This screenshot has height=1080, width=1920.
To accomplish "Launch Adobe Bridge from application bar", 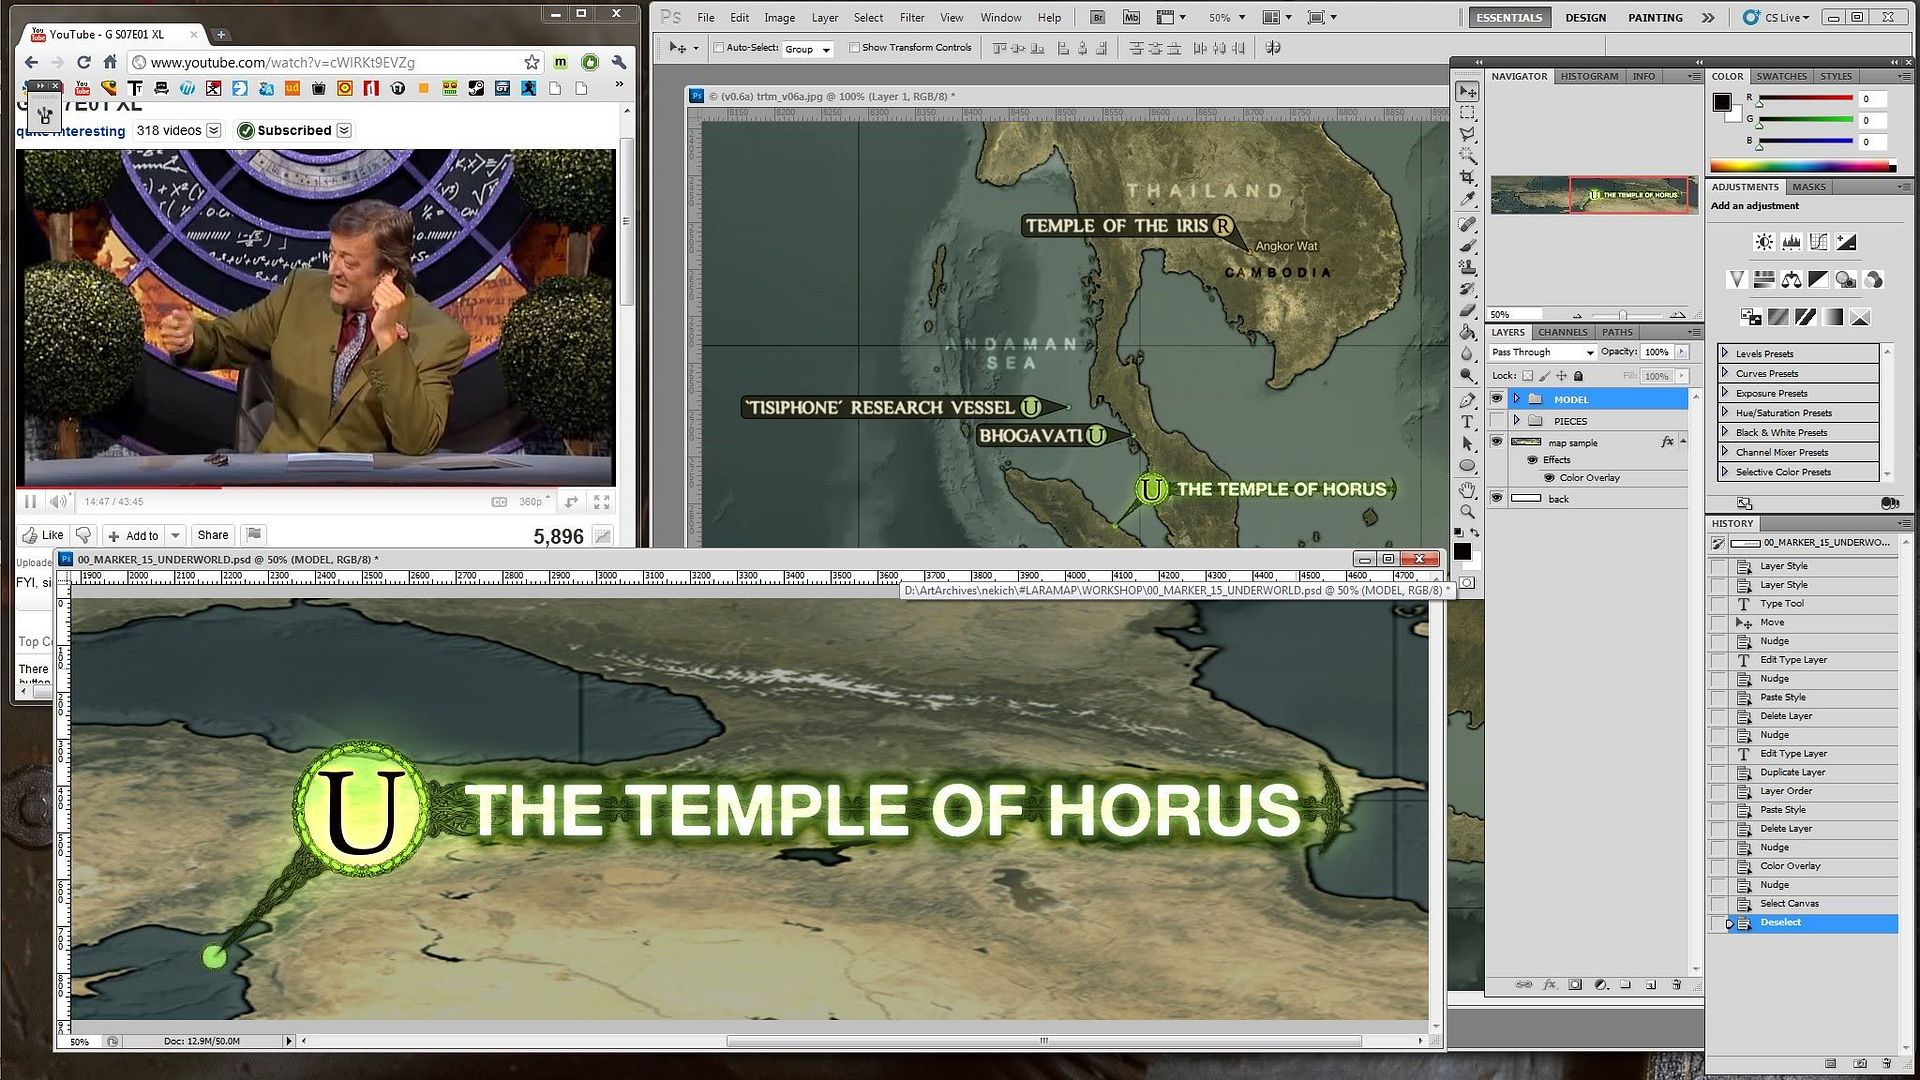I will click(x=1098, y=17).
